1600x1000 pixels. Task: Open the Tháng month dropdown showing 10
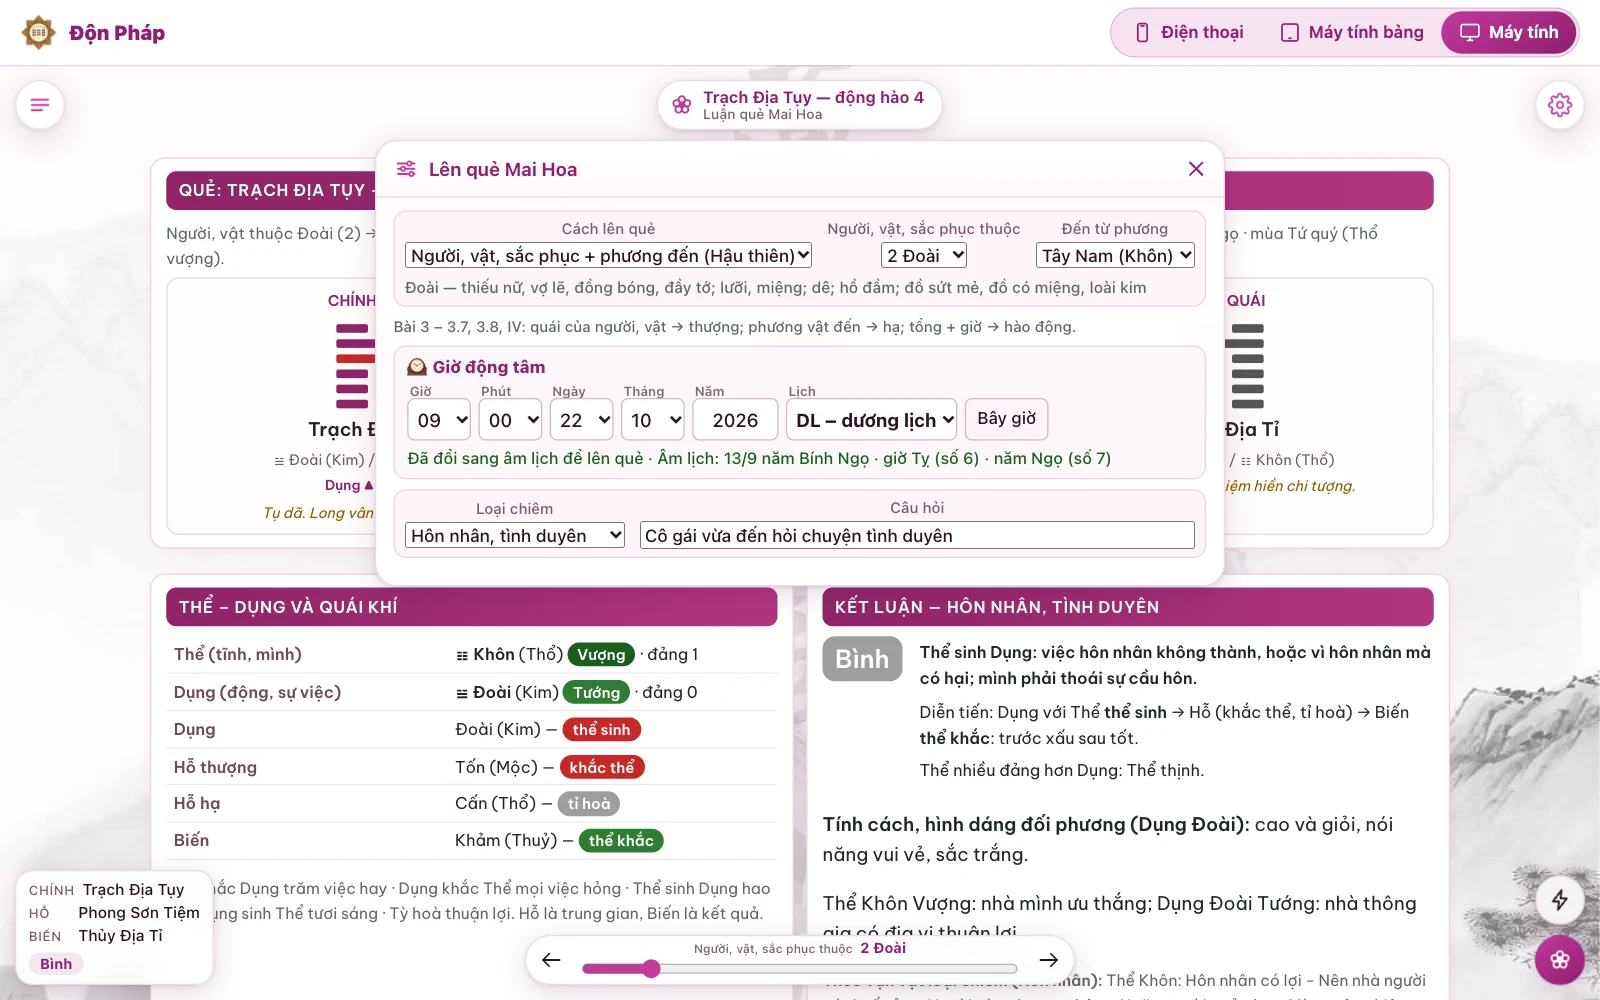pos(653,420)
